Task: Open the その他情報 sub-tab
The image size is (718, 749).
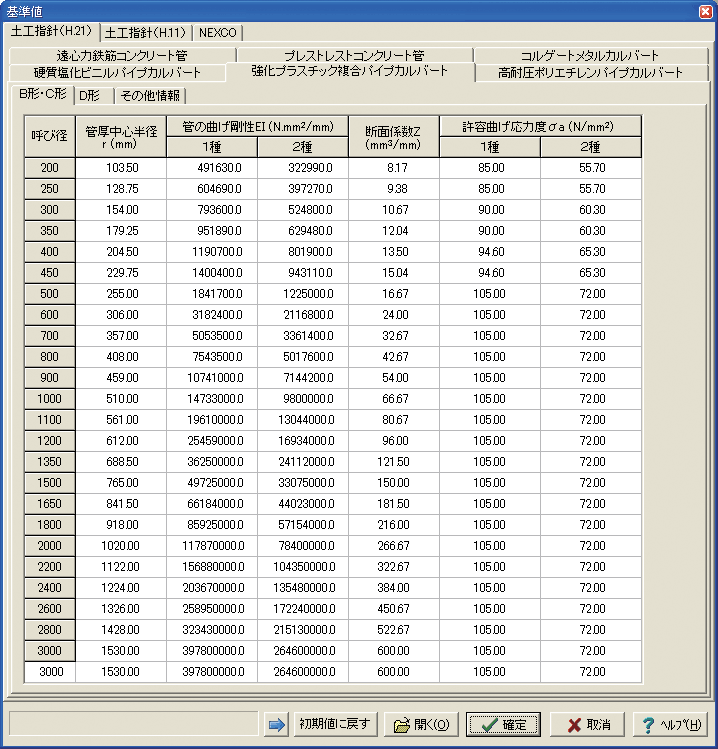Action: (x=150, y=96)
